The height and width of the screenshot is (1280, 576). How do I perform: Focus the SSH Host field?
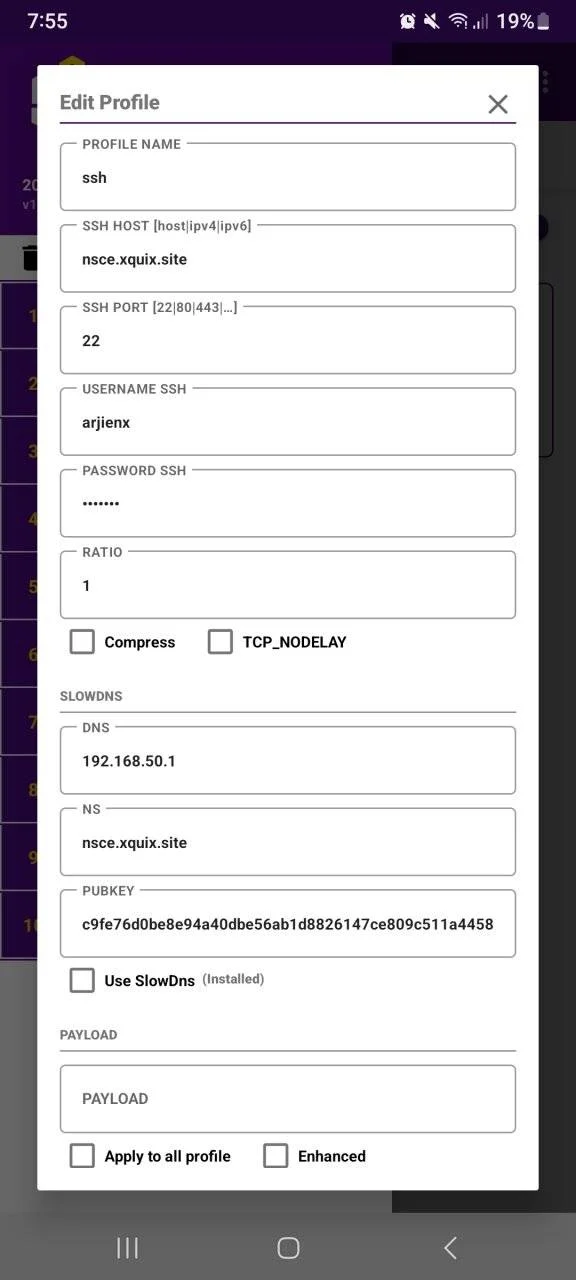(288, 259)
